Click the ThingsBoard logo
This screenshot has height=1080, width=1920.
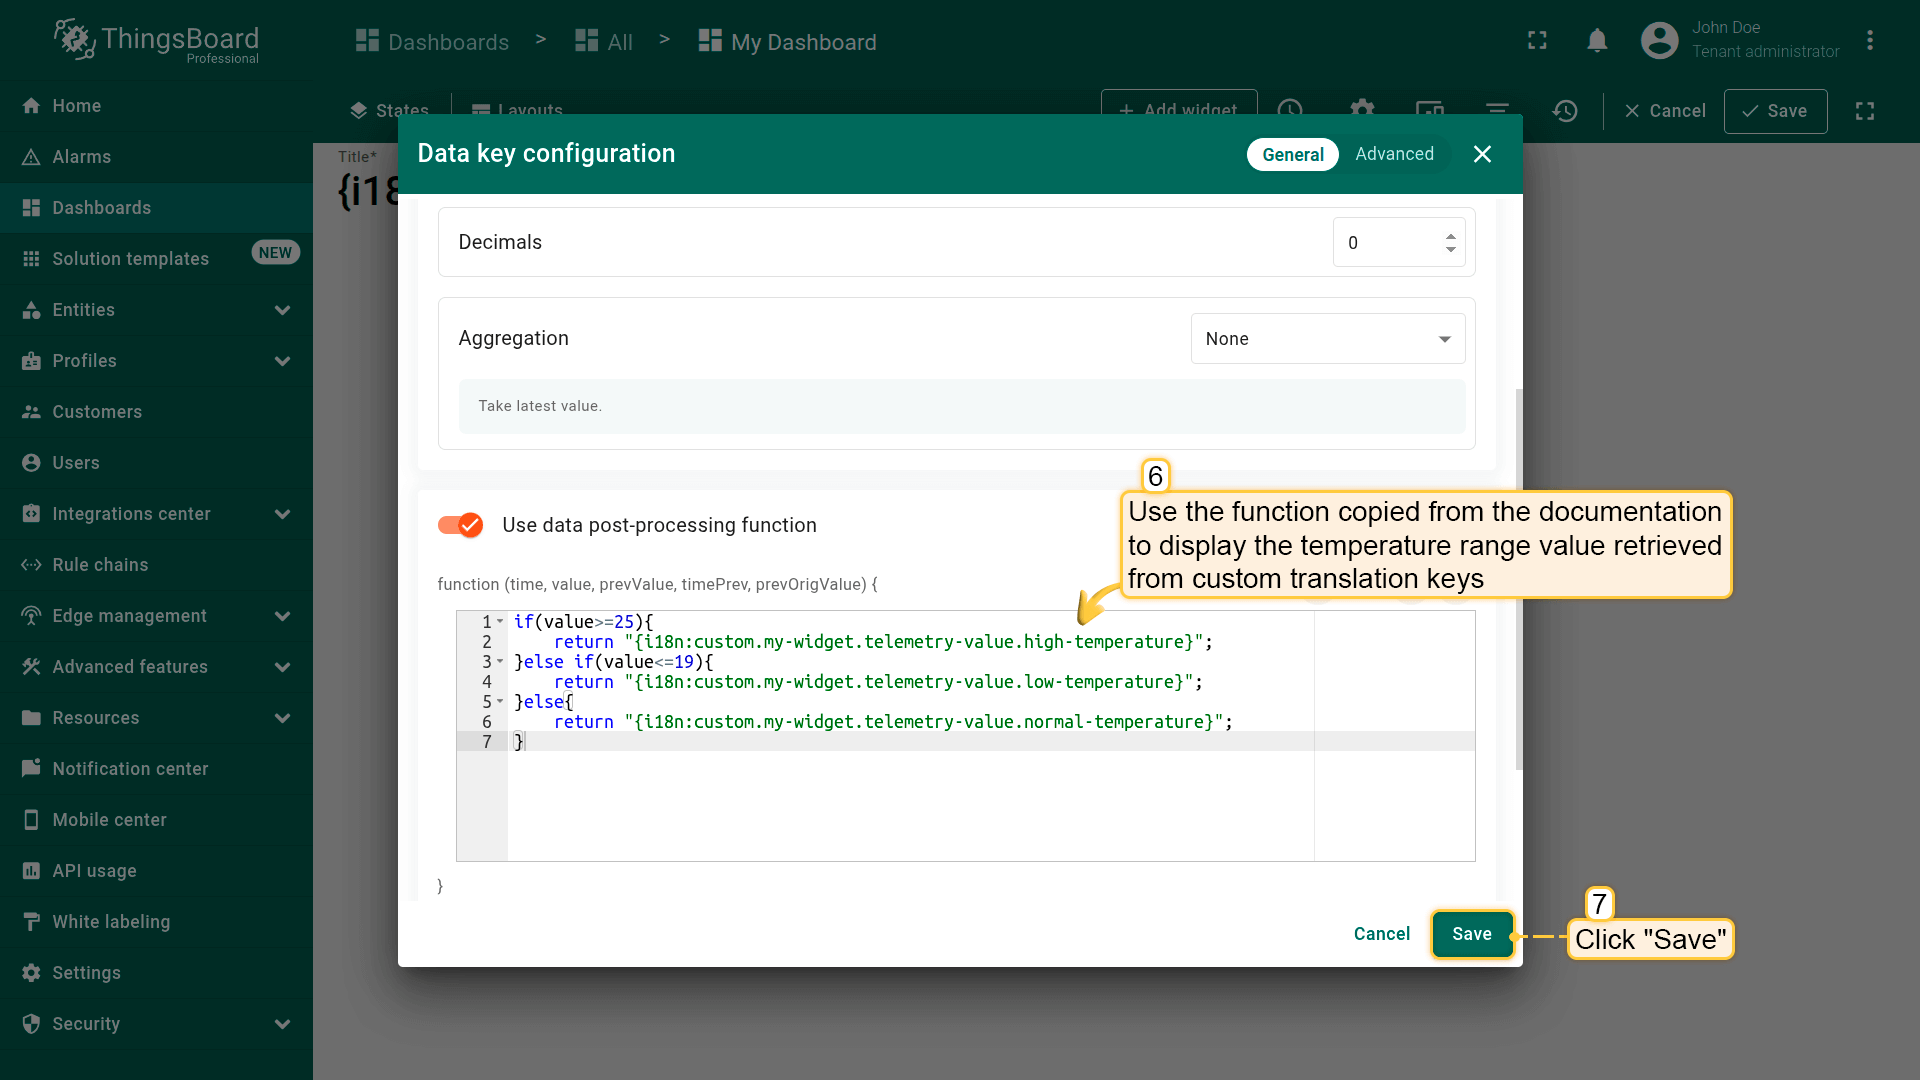157,41
